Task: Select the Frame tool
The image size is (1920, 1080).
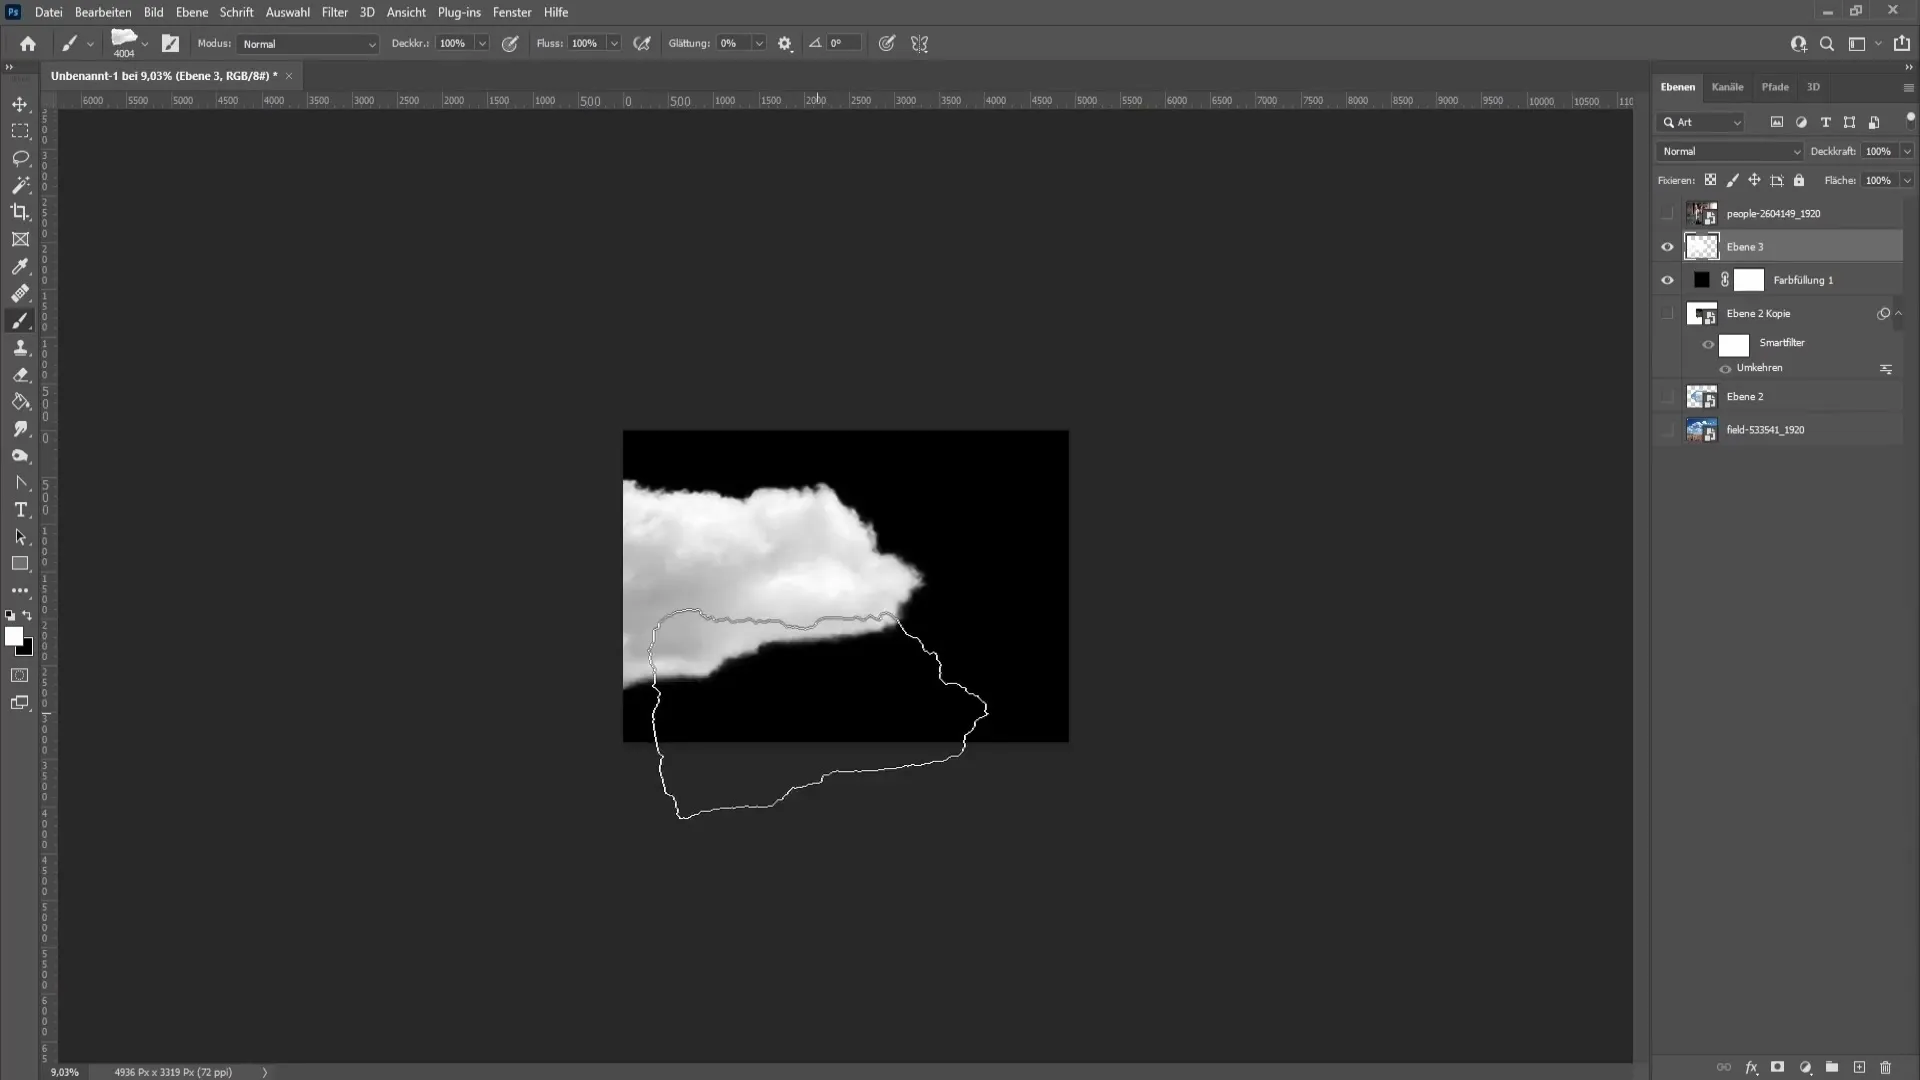Action: click(x=20, y=239)
